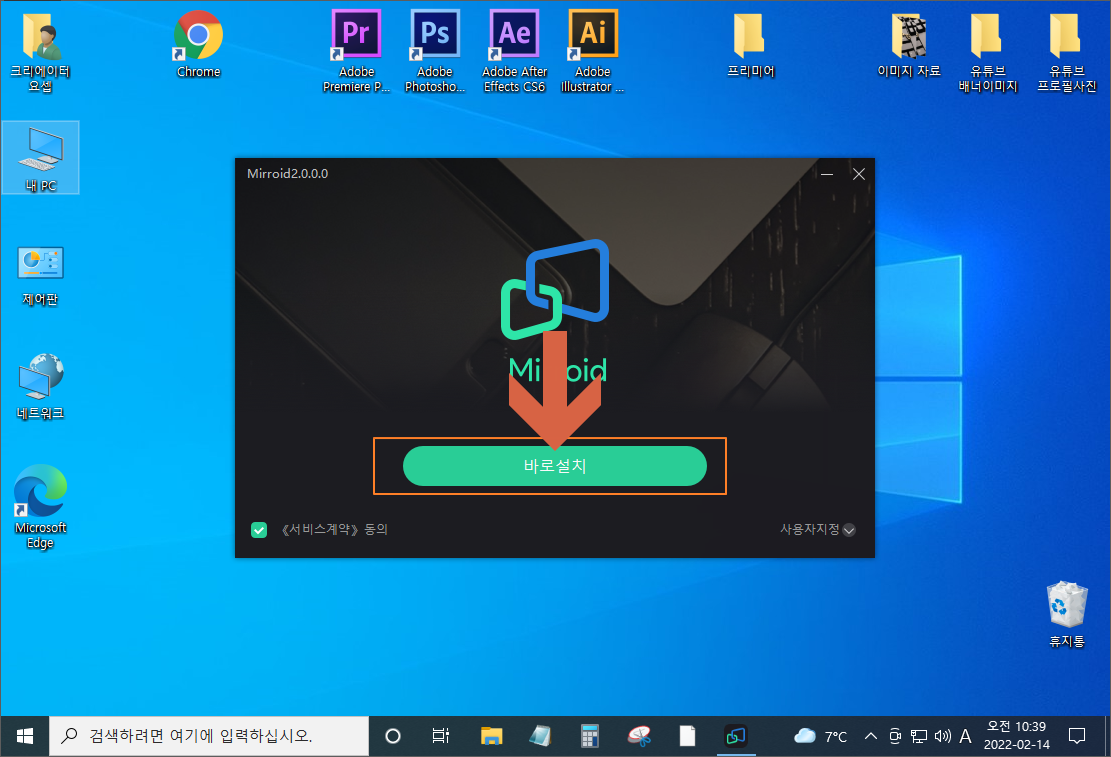
Task: Select the Microsoft Edge desktop shortcut
Action: point(40,507)
